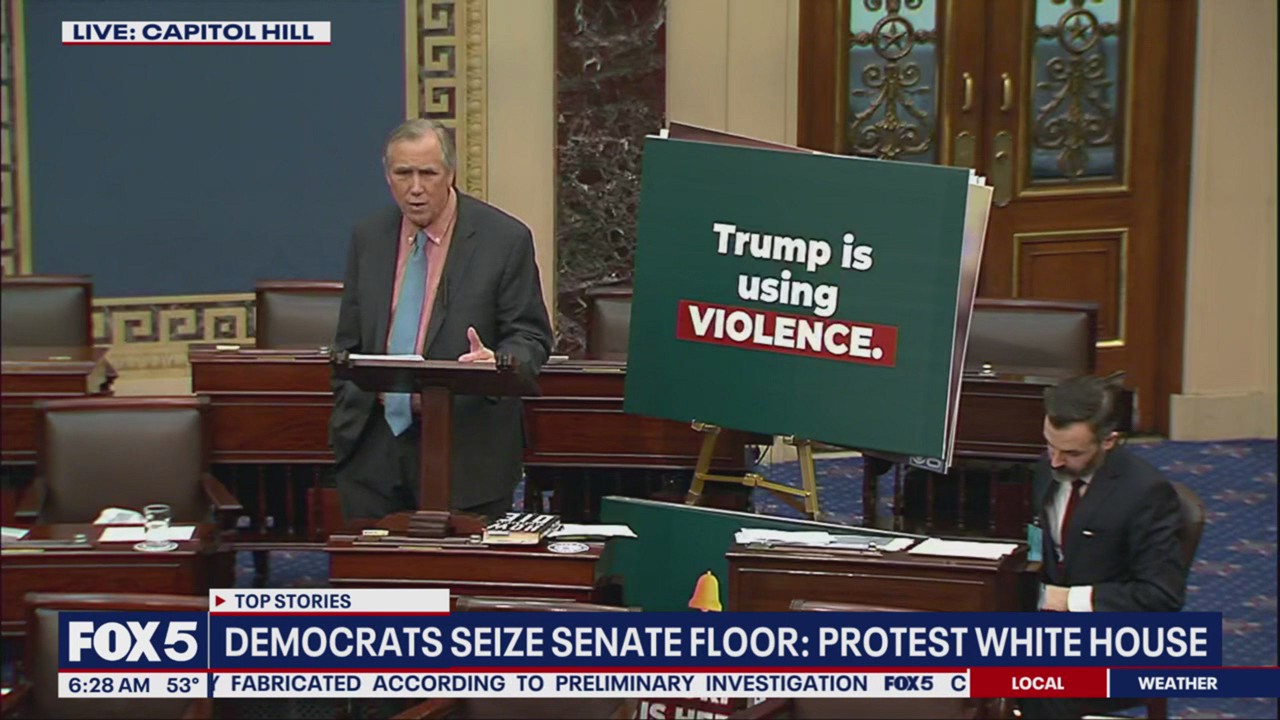The width and height of the screenshot is (1280, 720).
Task: Select the LOCAL tab in bottom bar
Action: click(x=1037, y=684)
